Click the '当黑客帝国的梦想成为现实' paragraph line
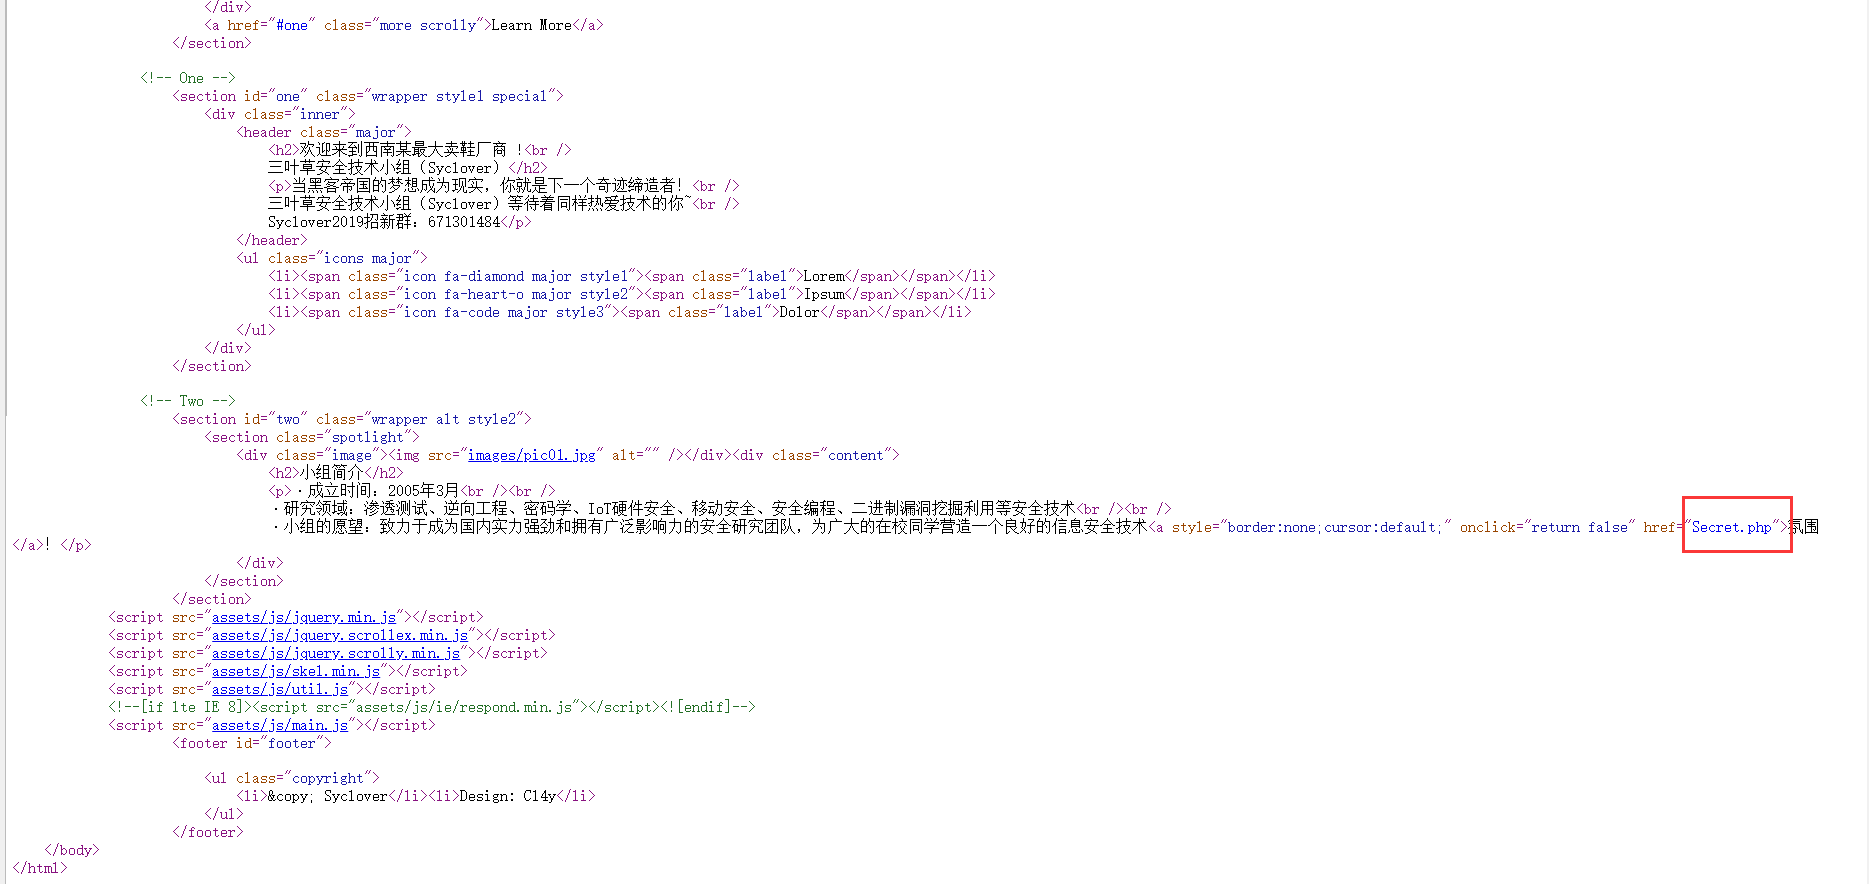Screen dimensions: 1869x884 pos(504,186)
